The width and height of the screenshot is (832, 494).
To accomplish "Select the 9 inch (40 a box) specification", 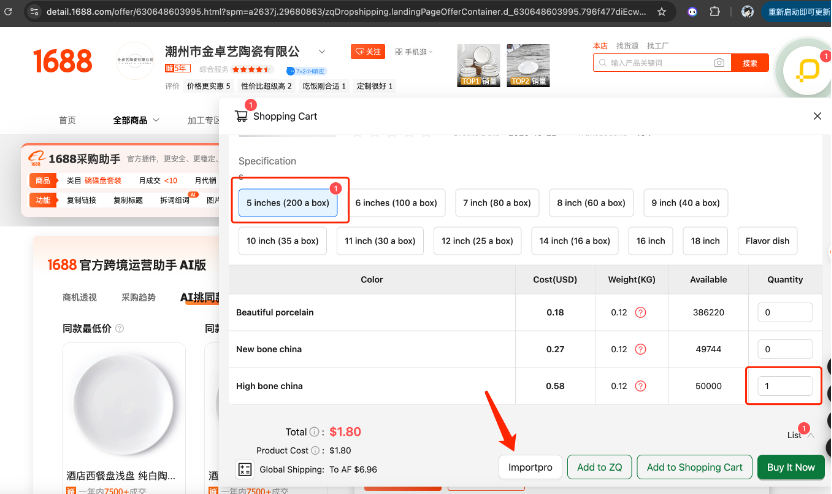I will point(686,203).
